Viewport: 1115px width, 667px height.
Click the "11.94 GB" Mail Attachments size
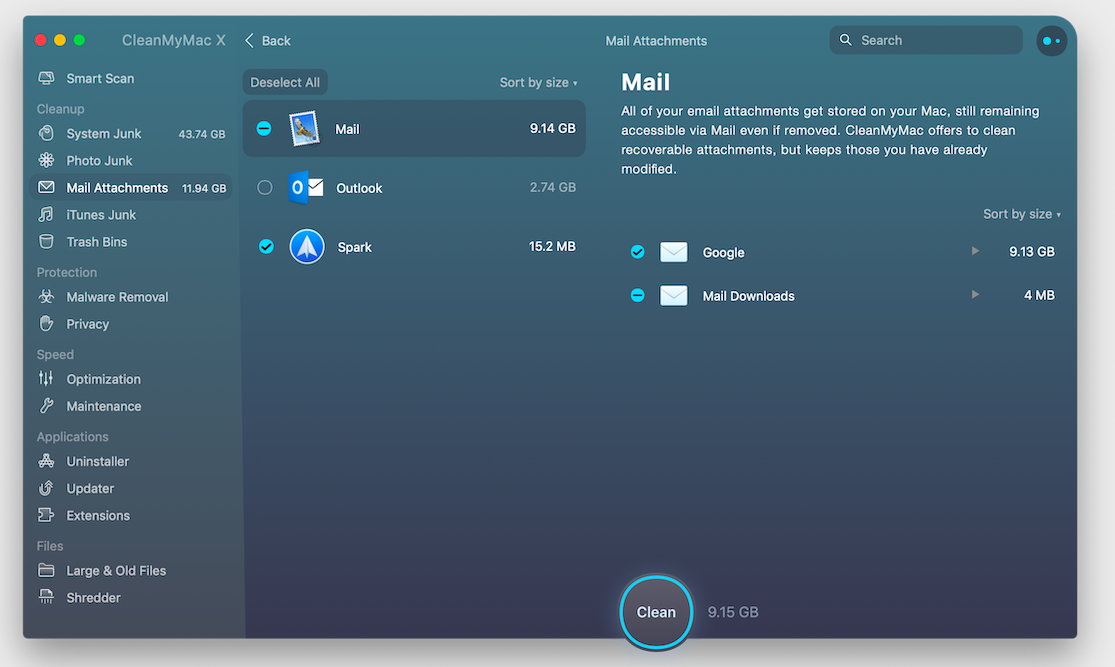click(x=204, y=188)
